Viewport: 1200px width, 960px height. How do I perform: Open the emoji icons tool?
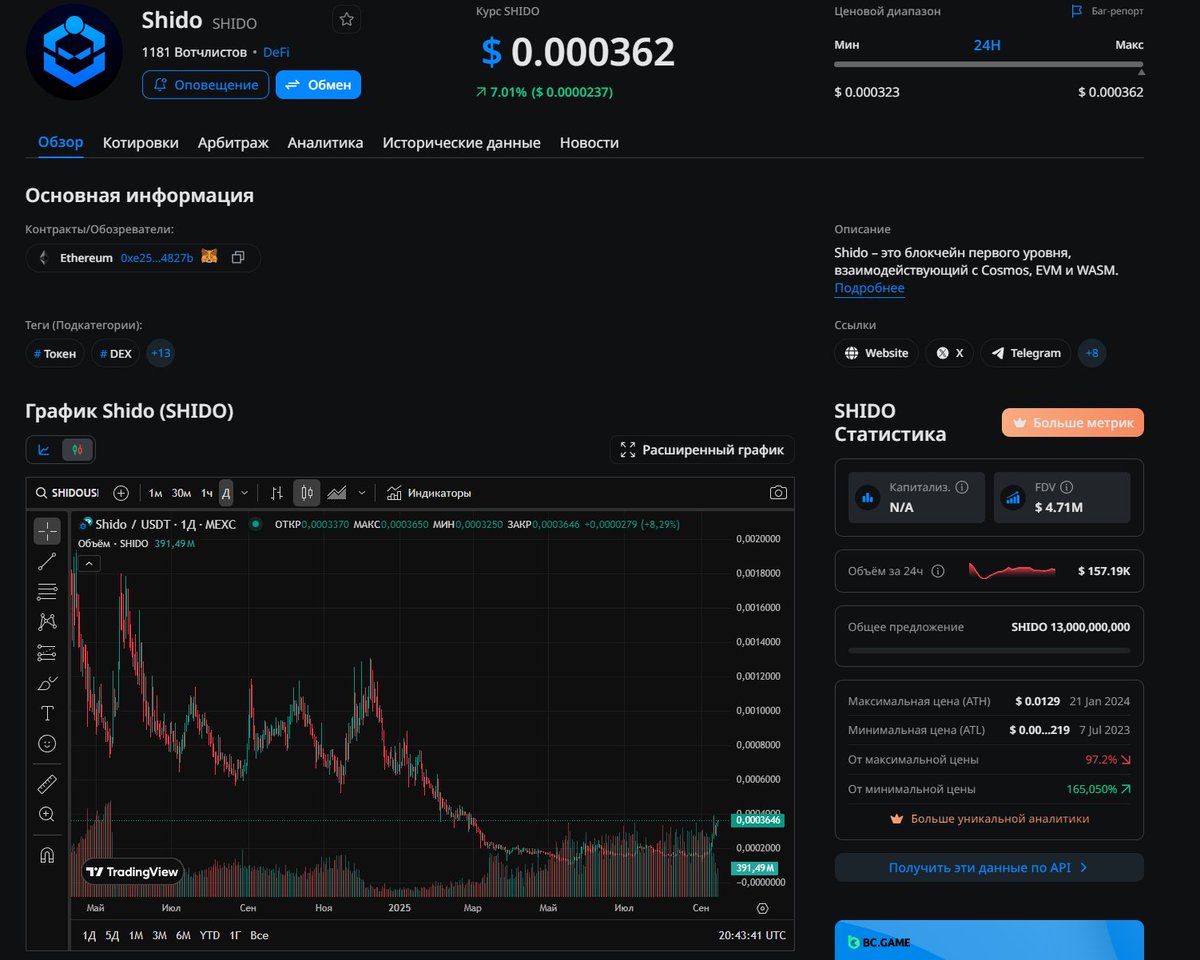pos(47,744)
